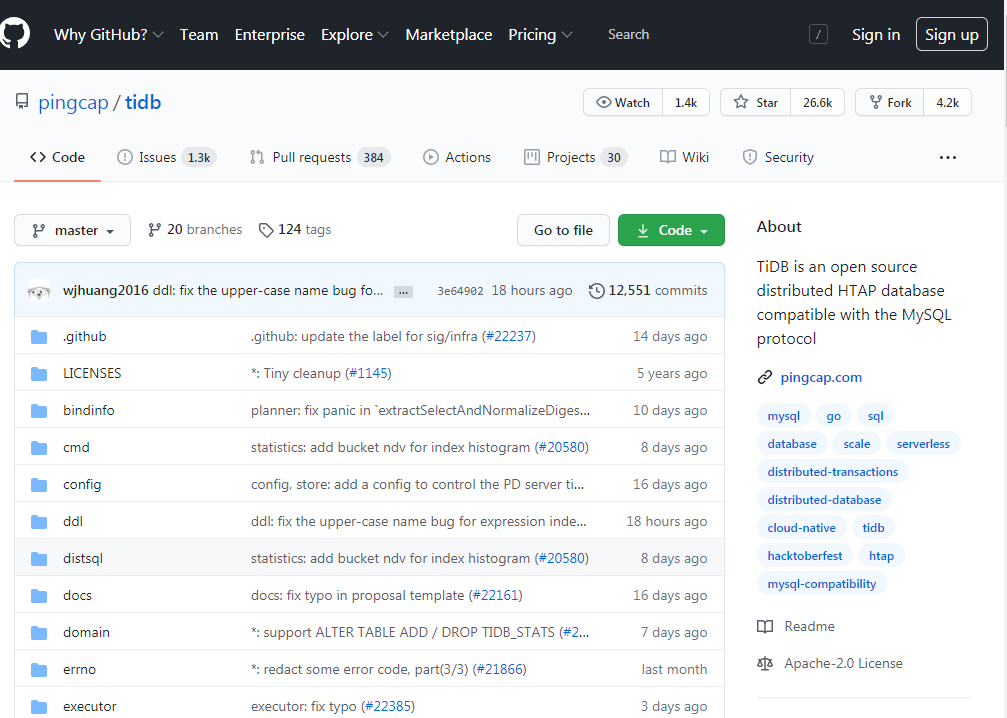
Task: Click wjhuang2016 avatar image
Action: (x=39, y=291)
